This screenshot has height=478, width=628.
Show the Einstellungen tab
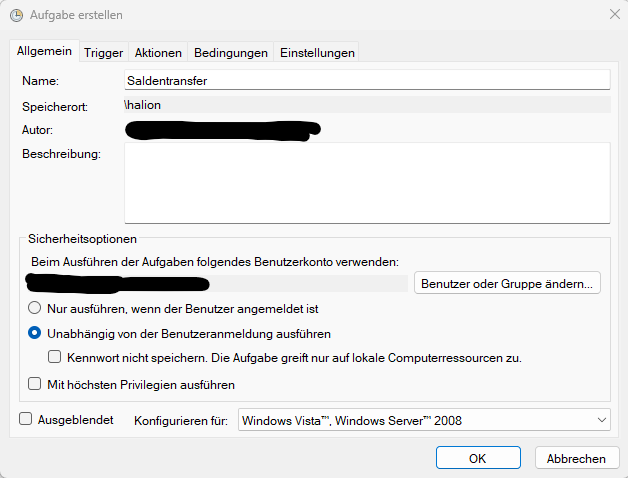316,52
